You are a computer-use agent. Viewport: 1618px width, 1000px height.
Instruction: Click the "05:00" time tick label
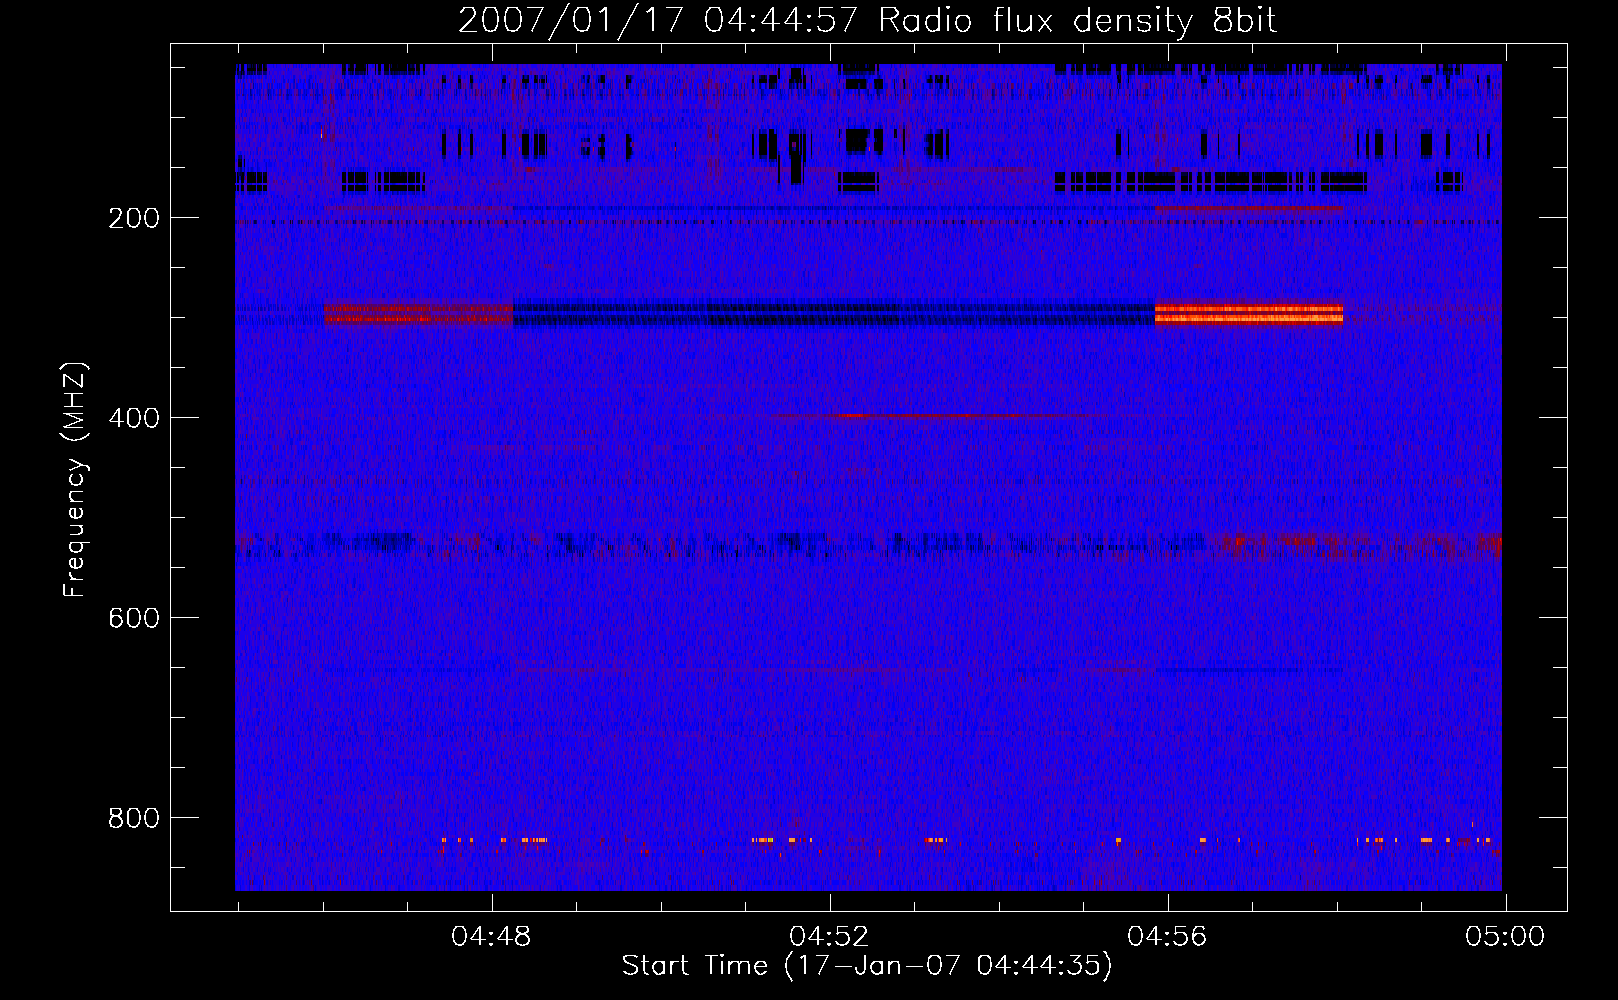tap(1505, 937)
